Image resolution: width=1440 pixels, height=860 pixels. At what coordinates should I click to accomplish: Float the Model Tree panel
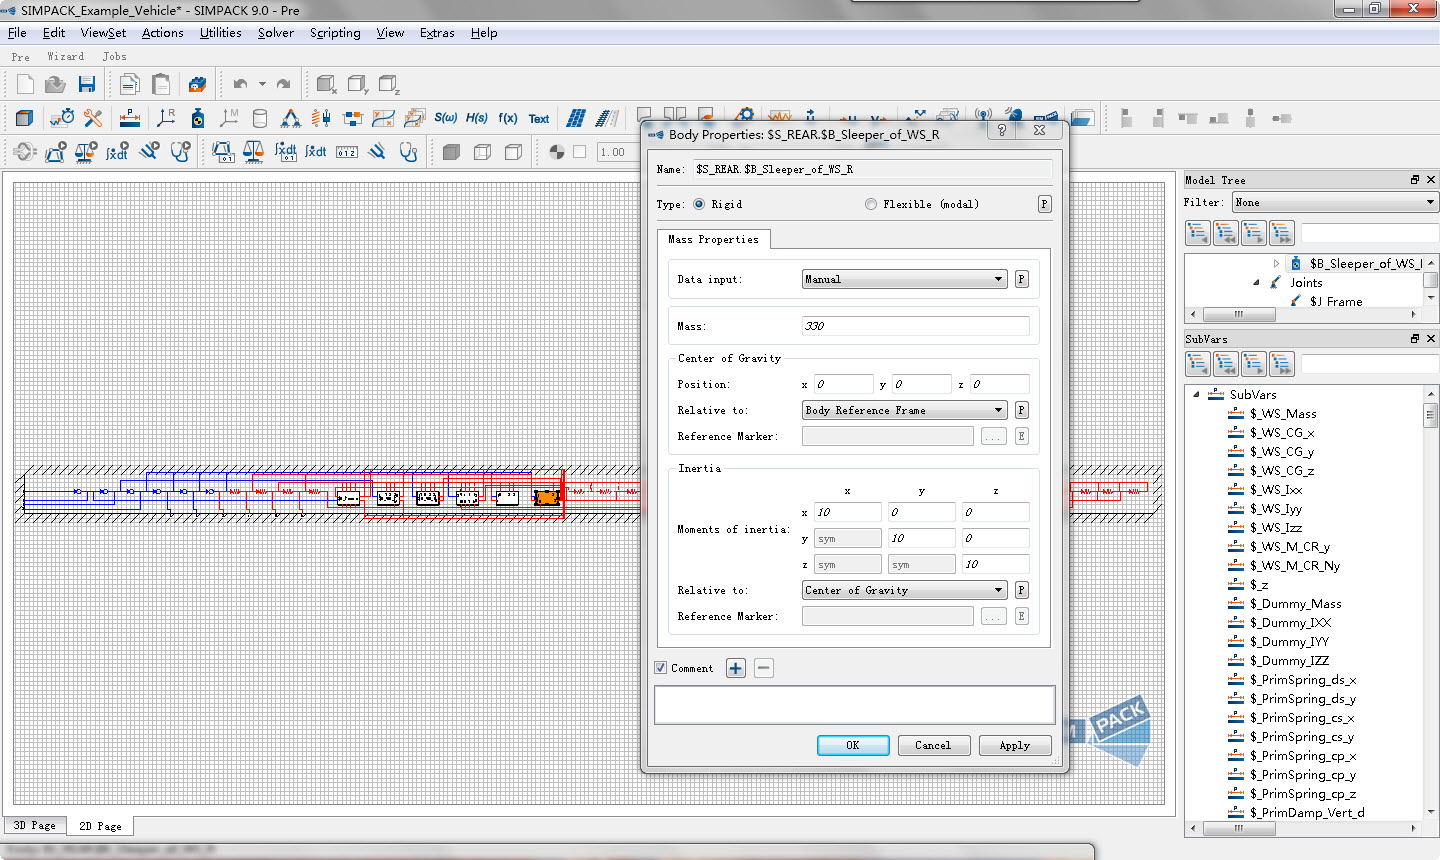(1415, 180)
